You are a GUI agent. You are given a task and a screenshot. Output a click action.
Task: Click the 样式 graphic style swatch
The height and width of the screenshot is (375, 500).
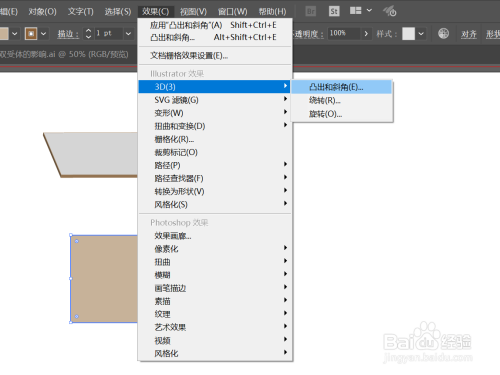(408, 34)
